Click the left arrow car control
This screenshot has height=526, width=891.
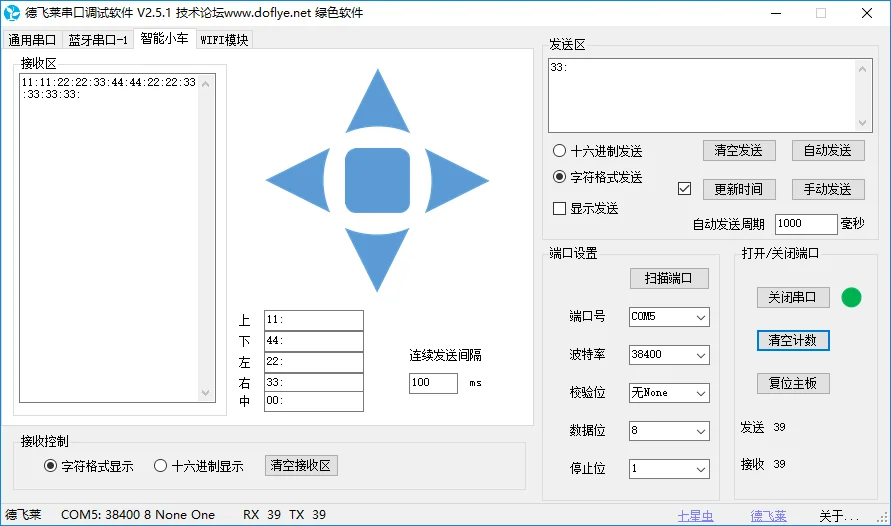click(x=301, y=180)
